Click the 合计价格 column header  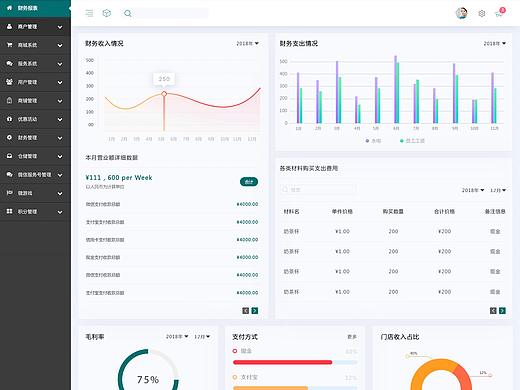click(x=444, y=211)
